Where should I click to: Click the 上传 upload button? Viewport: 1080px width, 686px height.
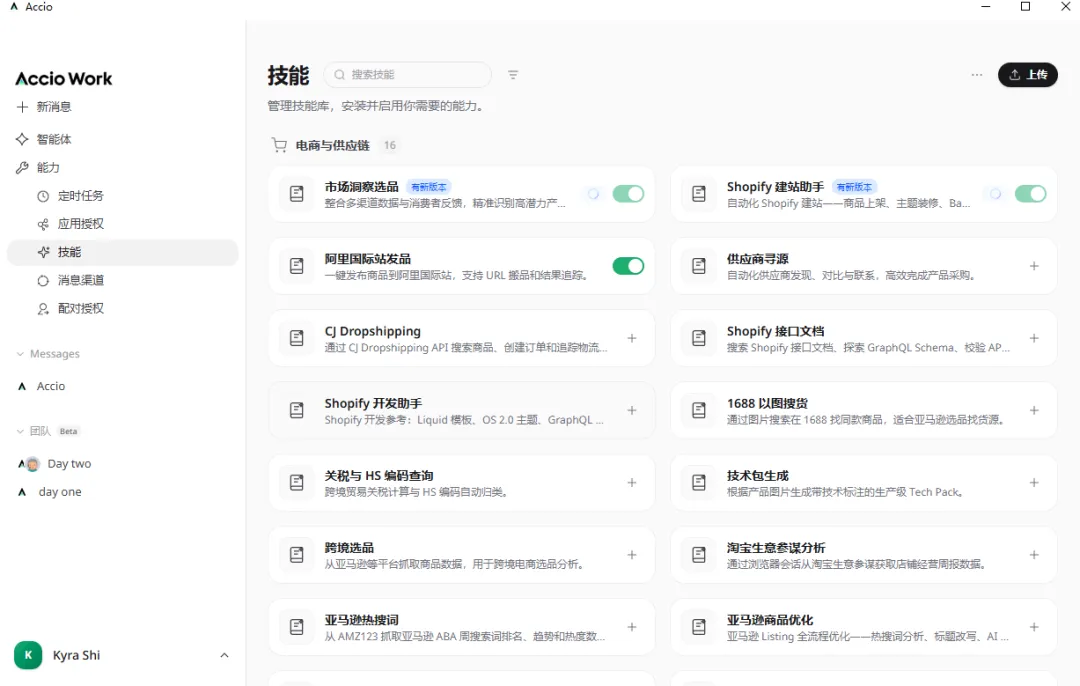click(1027, 75)
